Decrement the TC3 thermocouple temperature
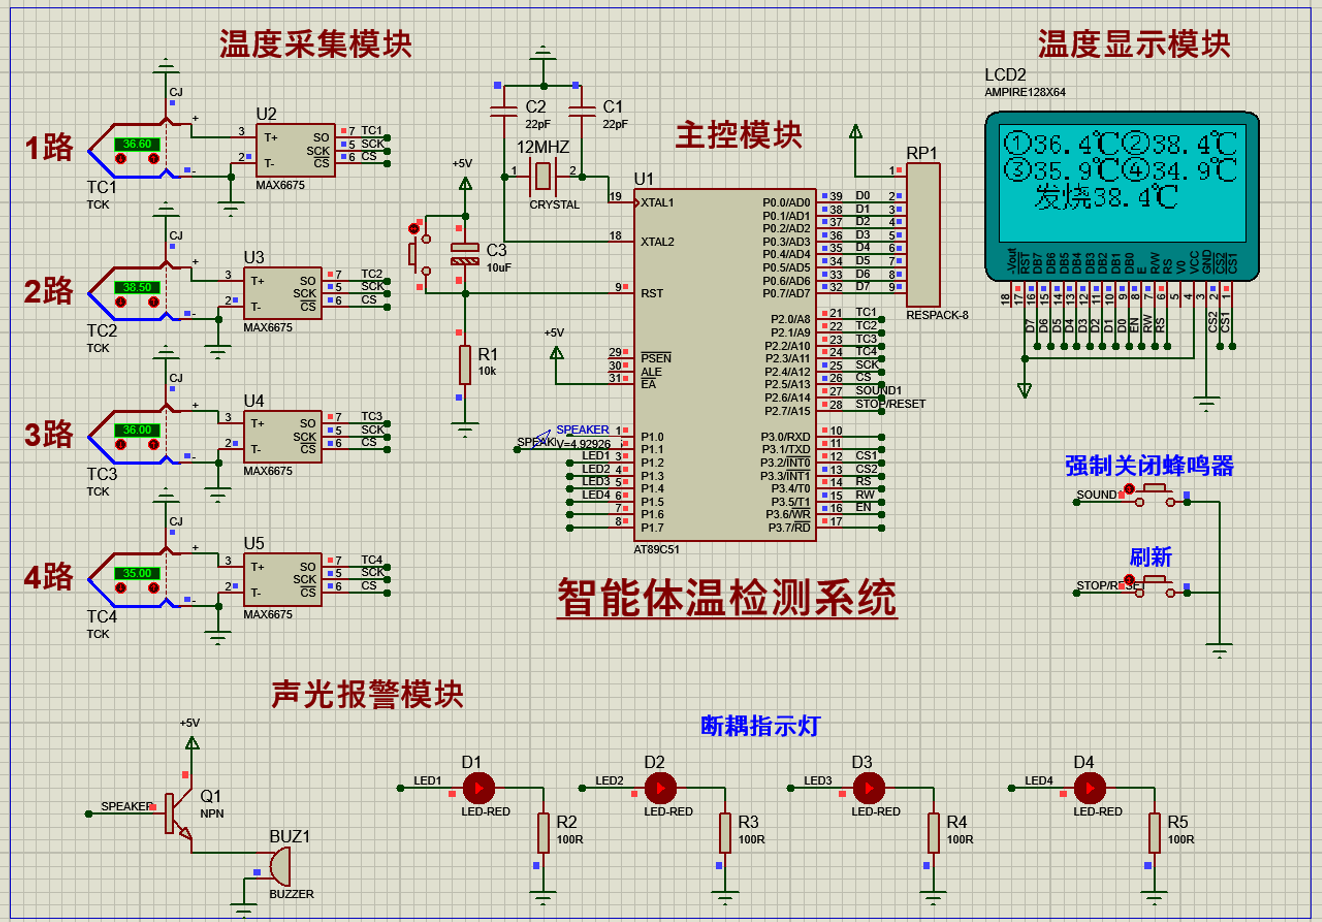Viewport: 1322px width, 922px height. click(x=122, y=445)
